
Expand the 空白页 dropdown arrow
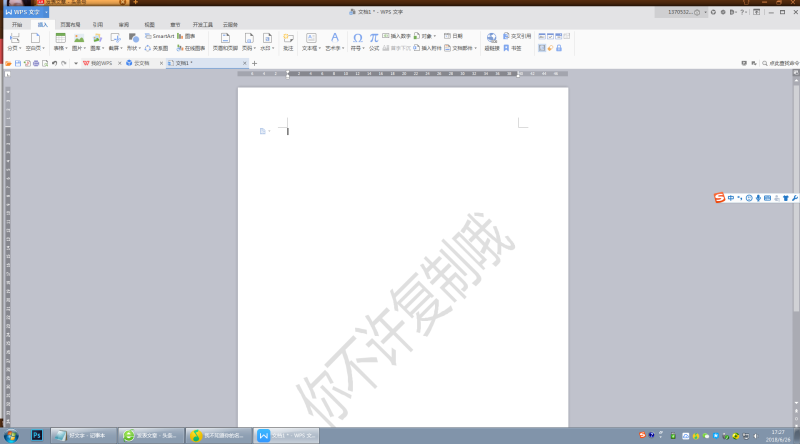(43, 48)
